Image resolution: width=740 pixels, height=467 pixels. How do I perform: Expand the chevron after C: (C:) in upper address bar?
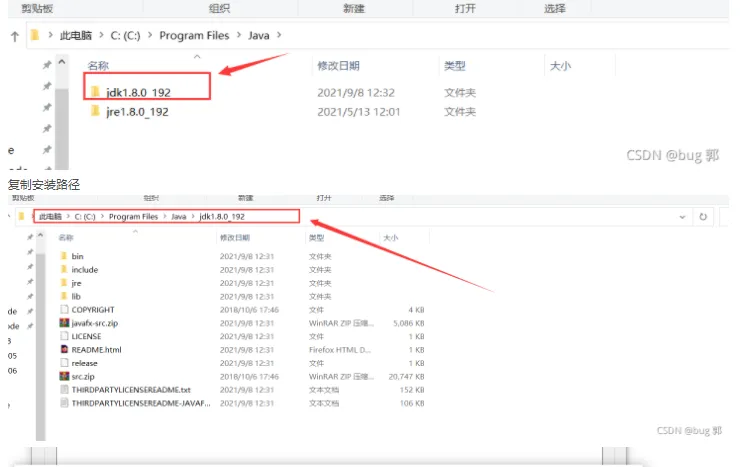(150, 35)
